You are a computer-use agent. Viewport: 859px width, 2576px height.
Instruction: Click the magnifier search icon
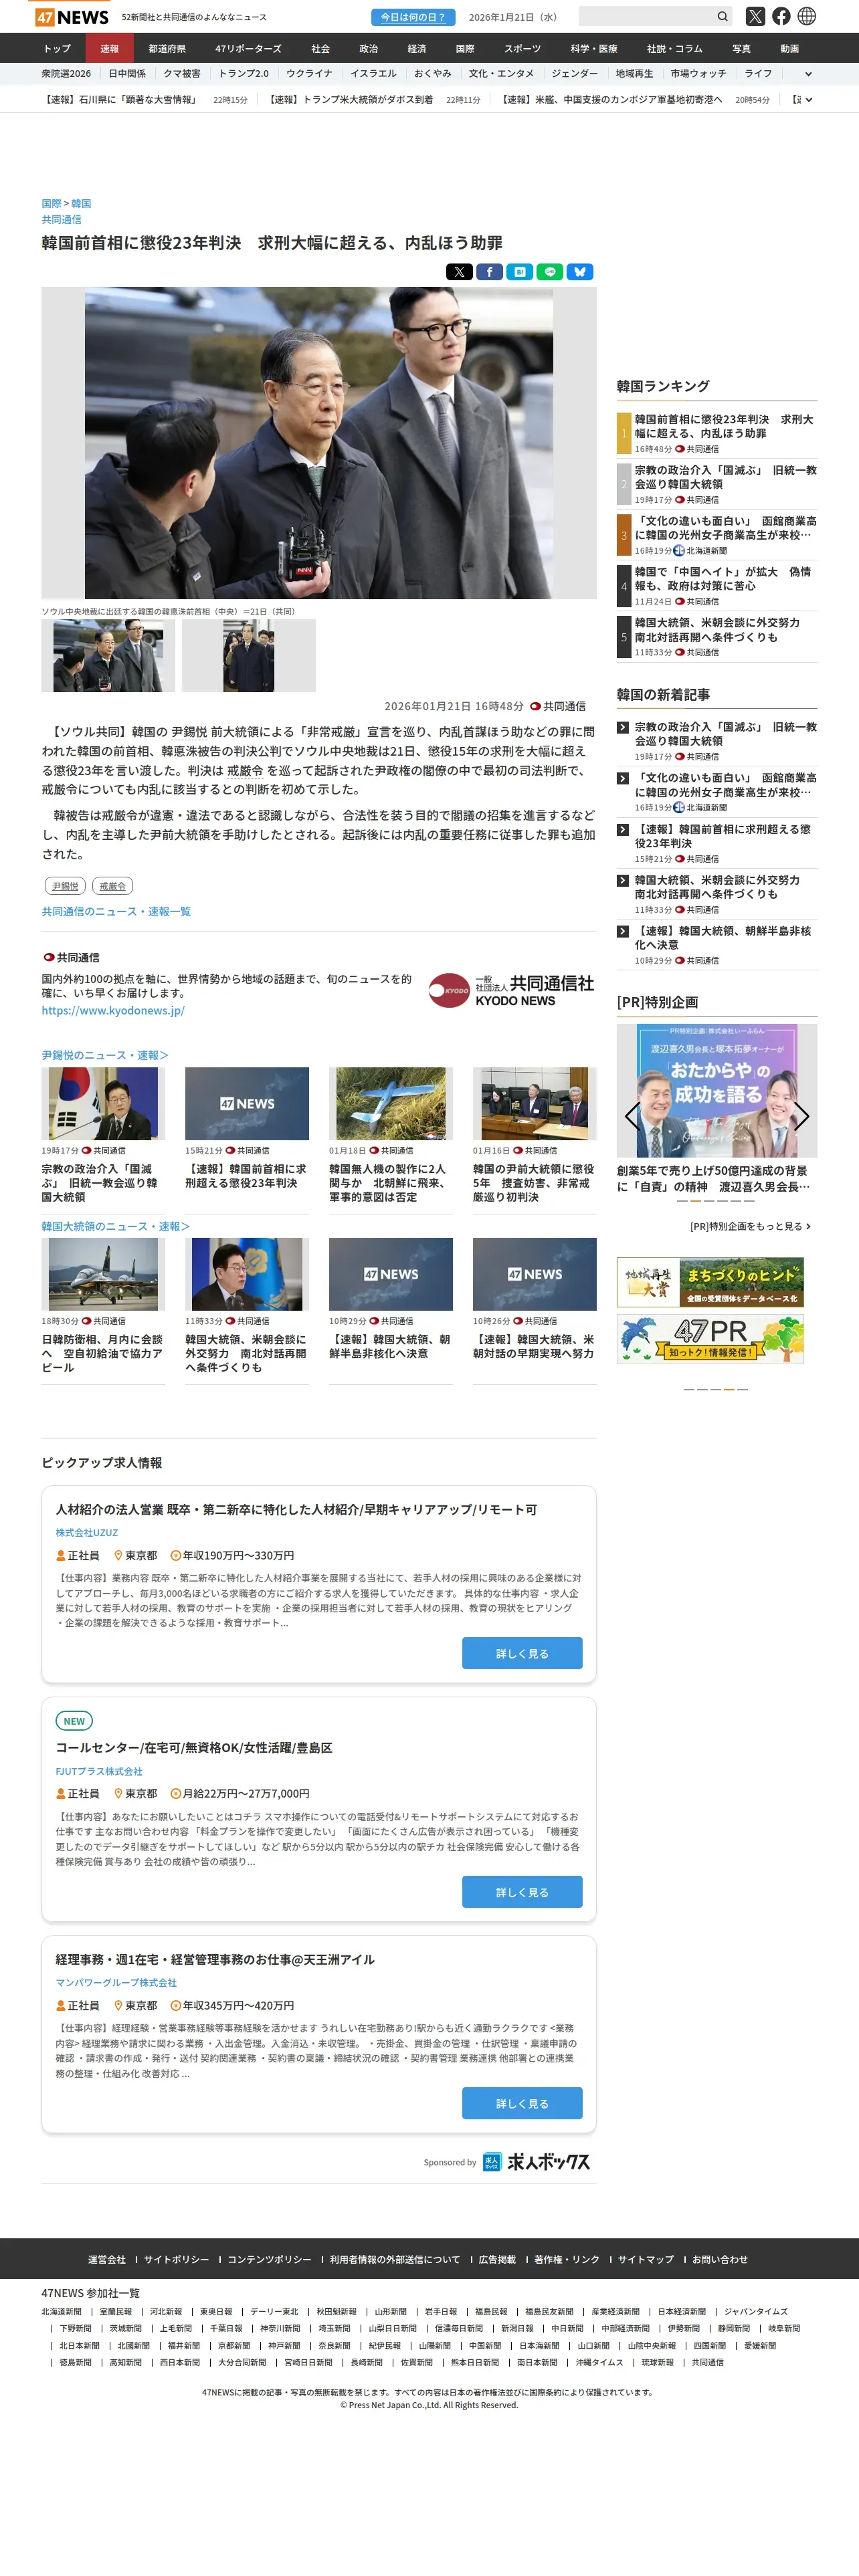coord(722,17)
